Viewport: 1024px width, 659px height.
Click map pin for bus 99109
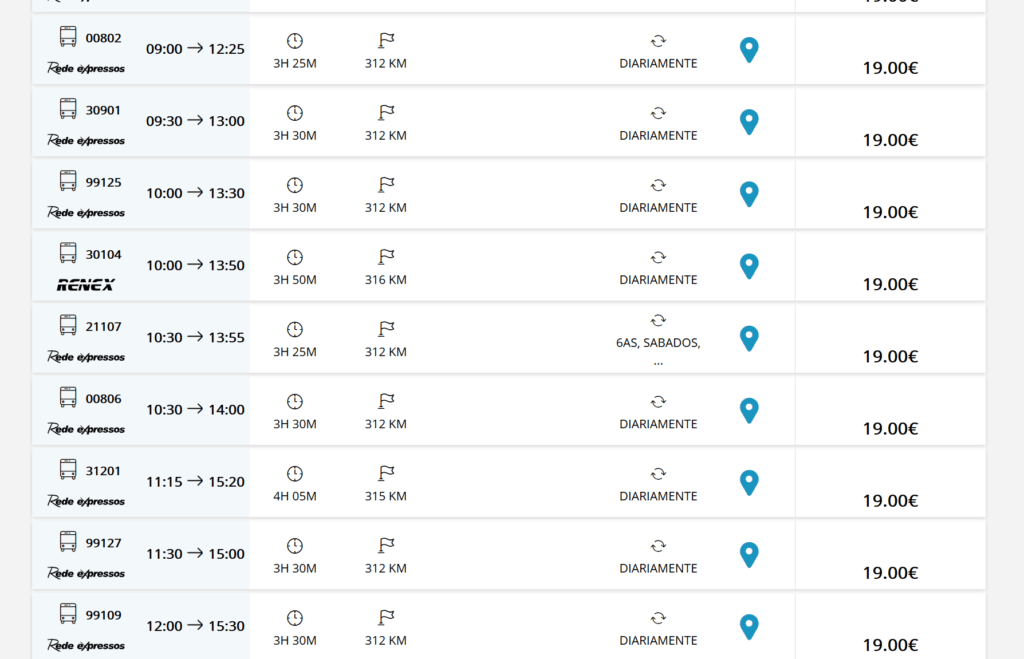click(x=749, y=627)
